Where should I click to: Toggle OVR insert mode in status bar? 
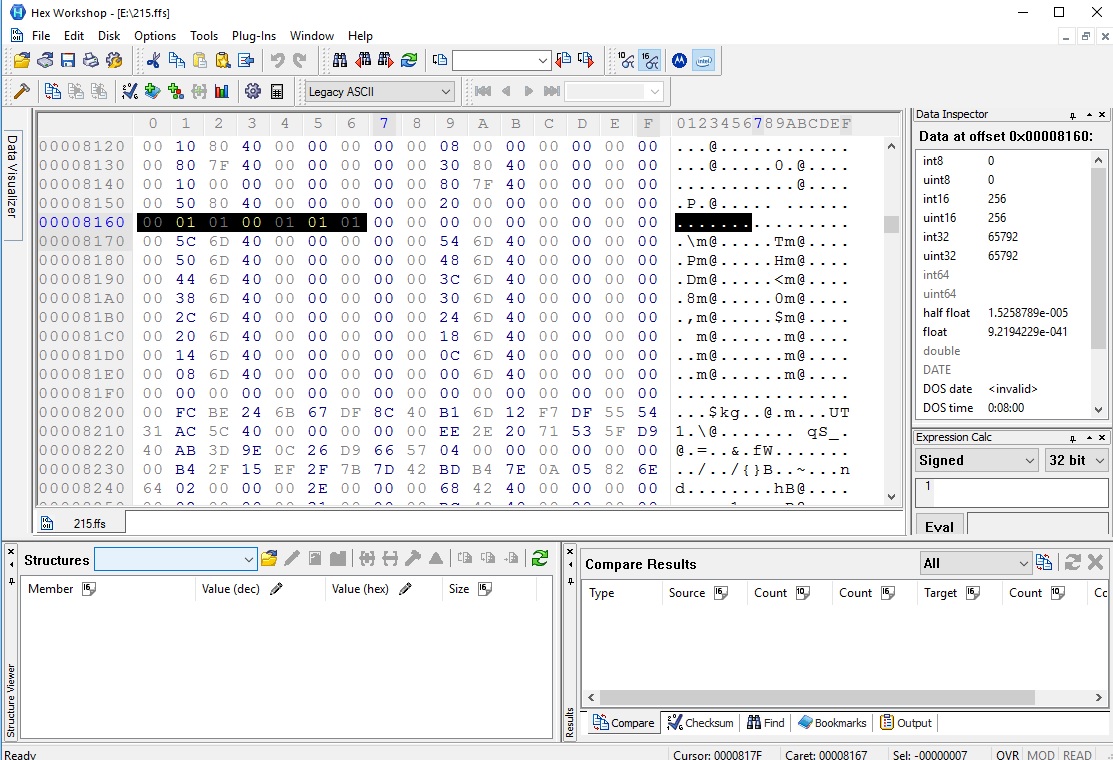(x=1007, y=754)
